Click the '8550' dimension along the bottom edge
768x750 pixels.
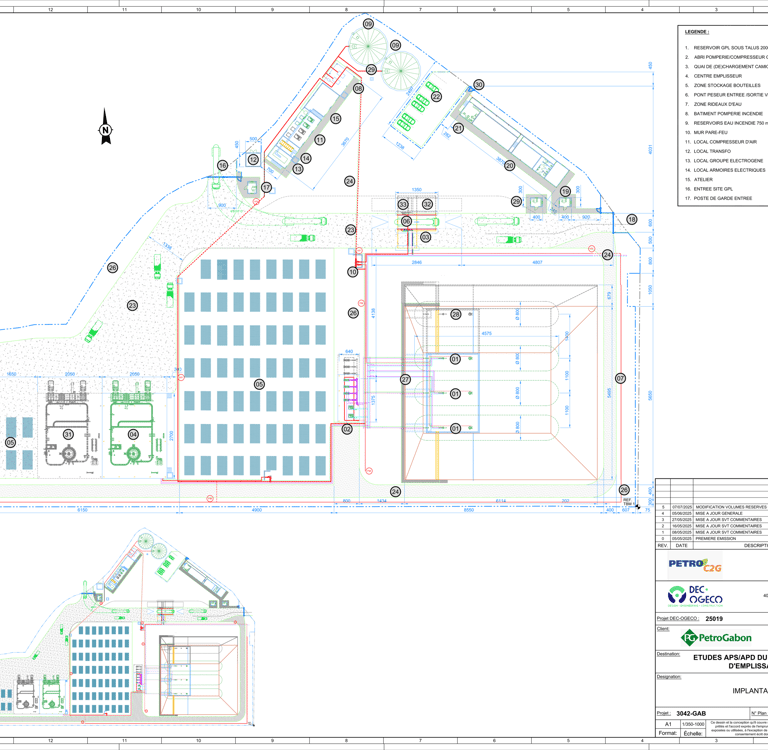pos(469,510)
